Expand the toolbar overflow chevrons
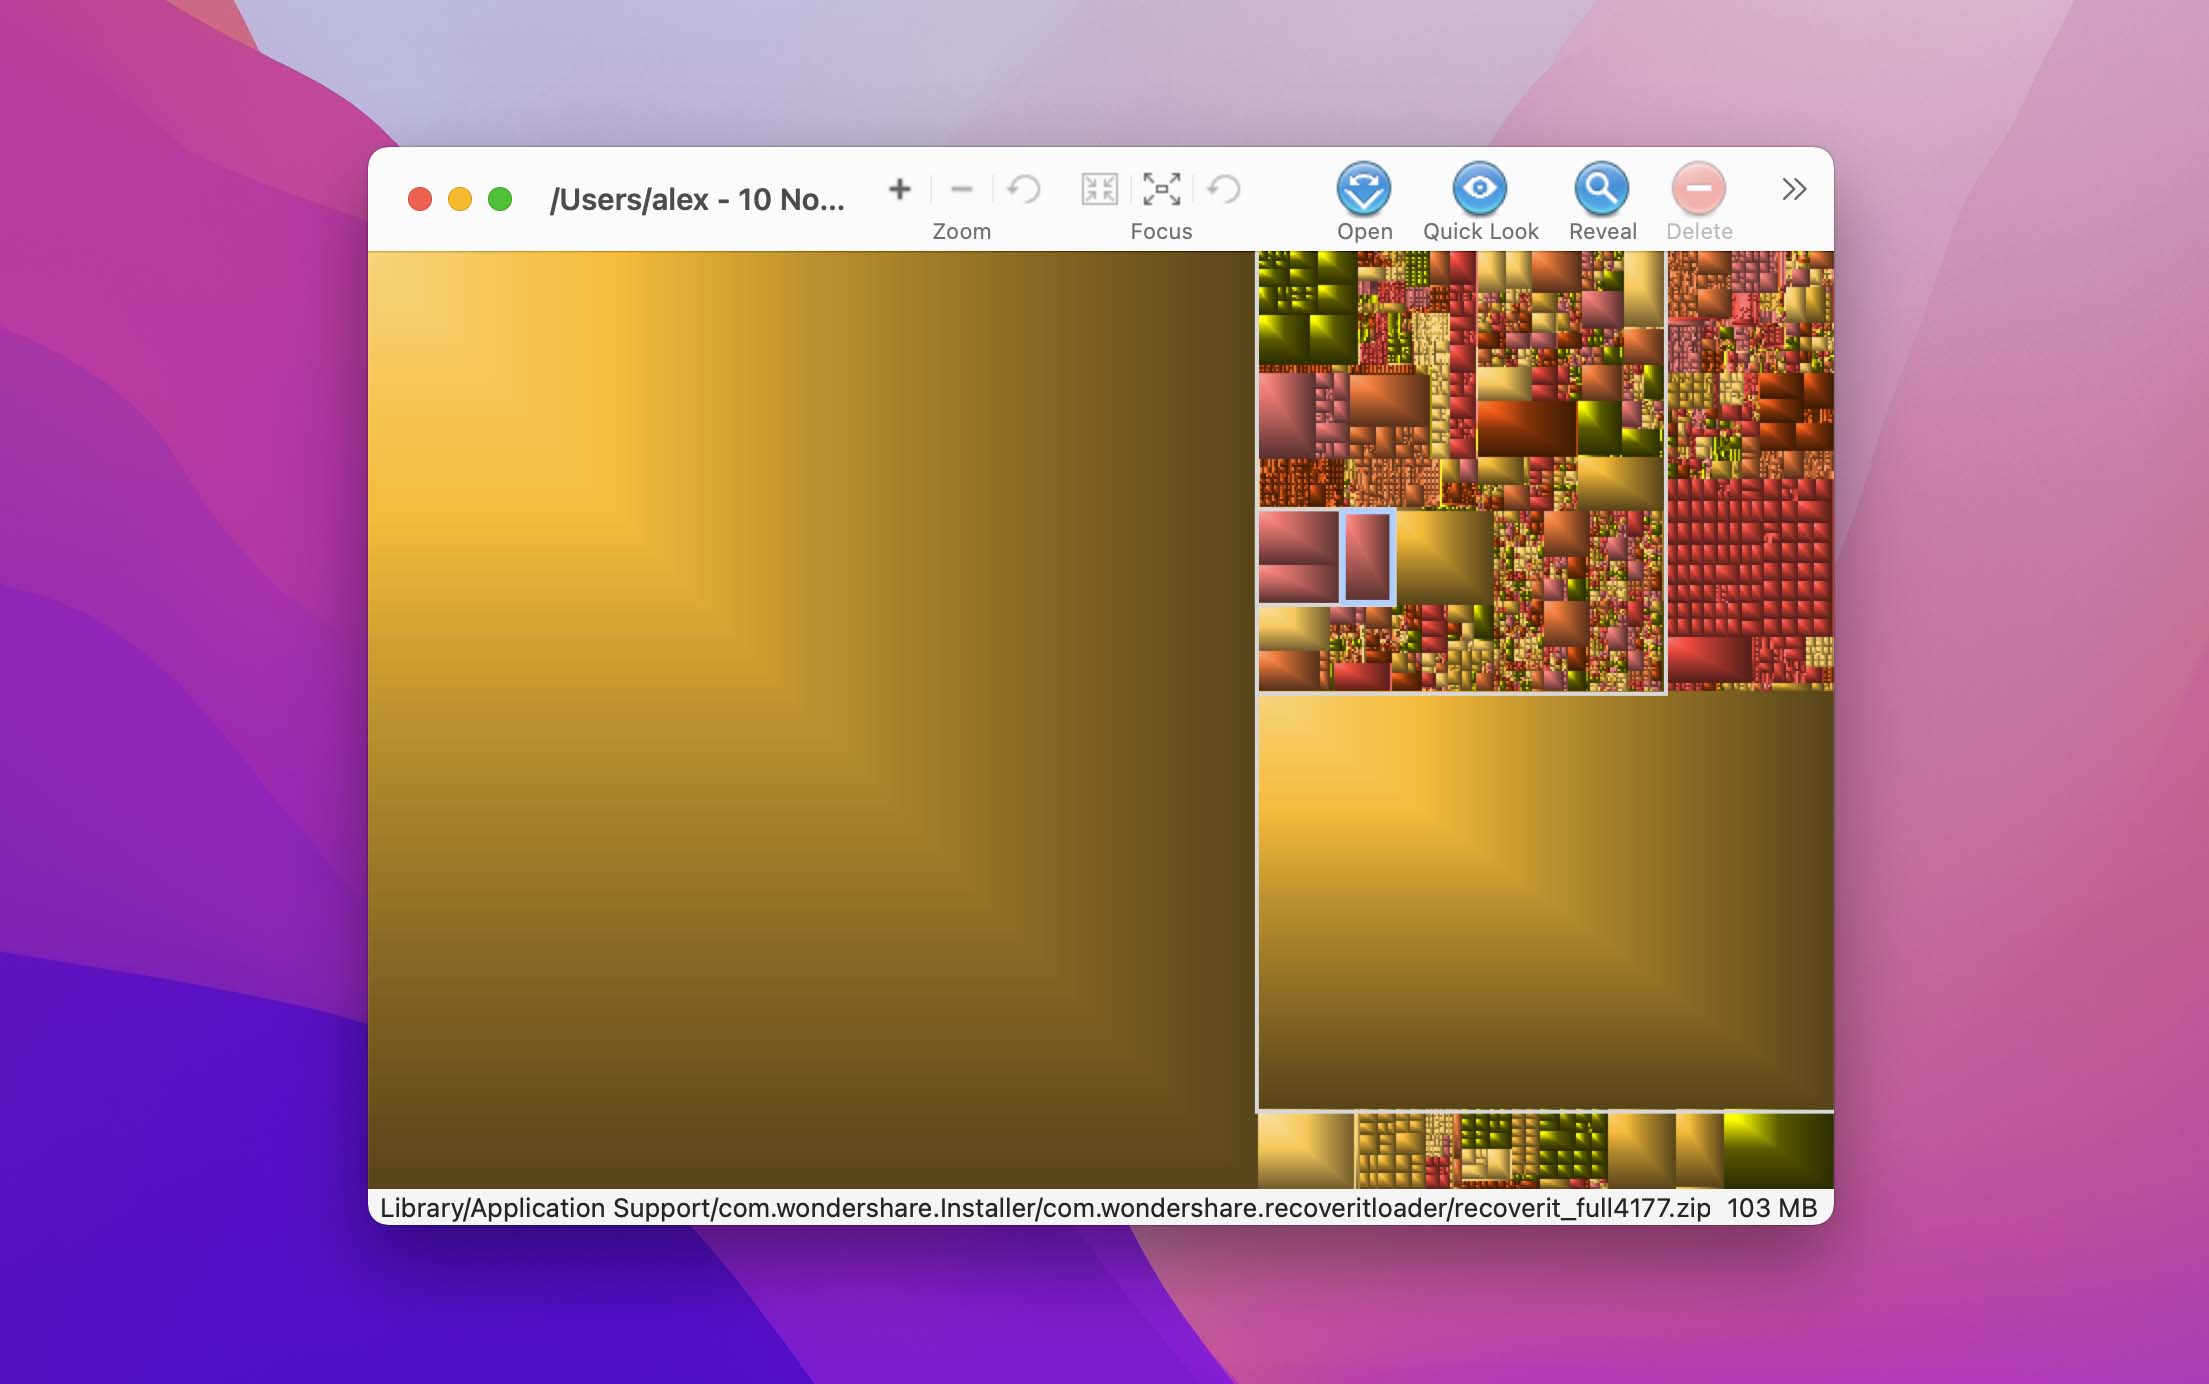 (x=1794, y=189)
